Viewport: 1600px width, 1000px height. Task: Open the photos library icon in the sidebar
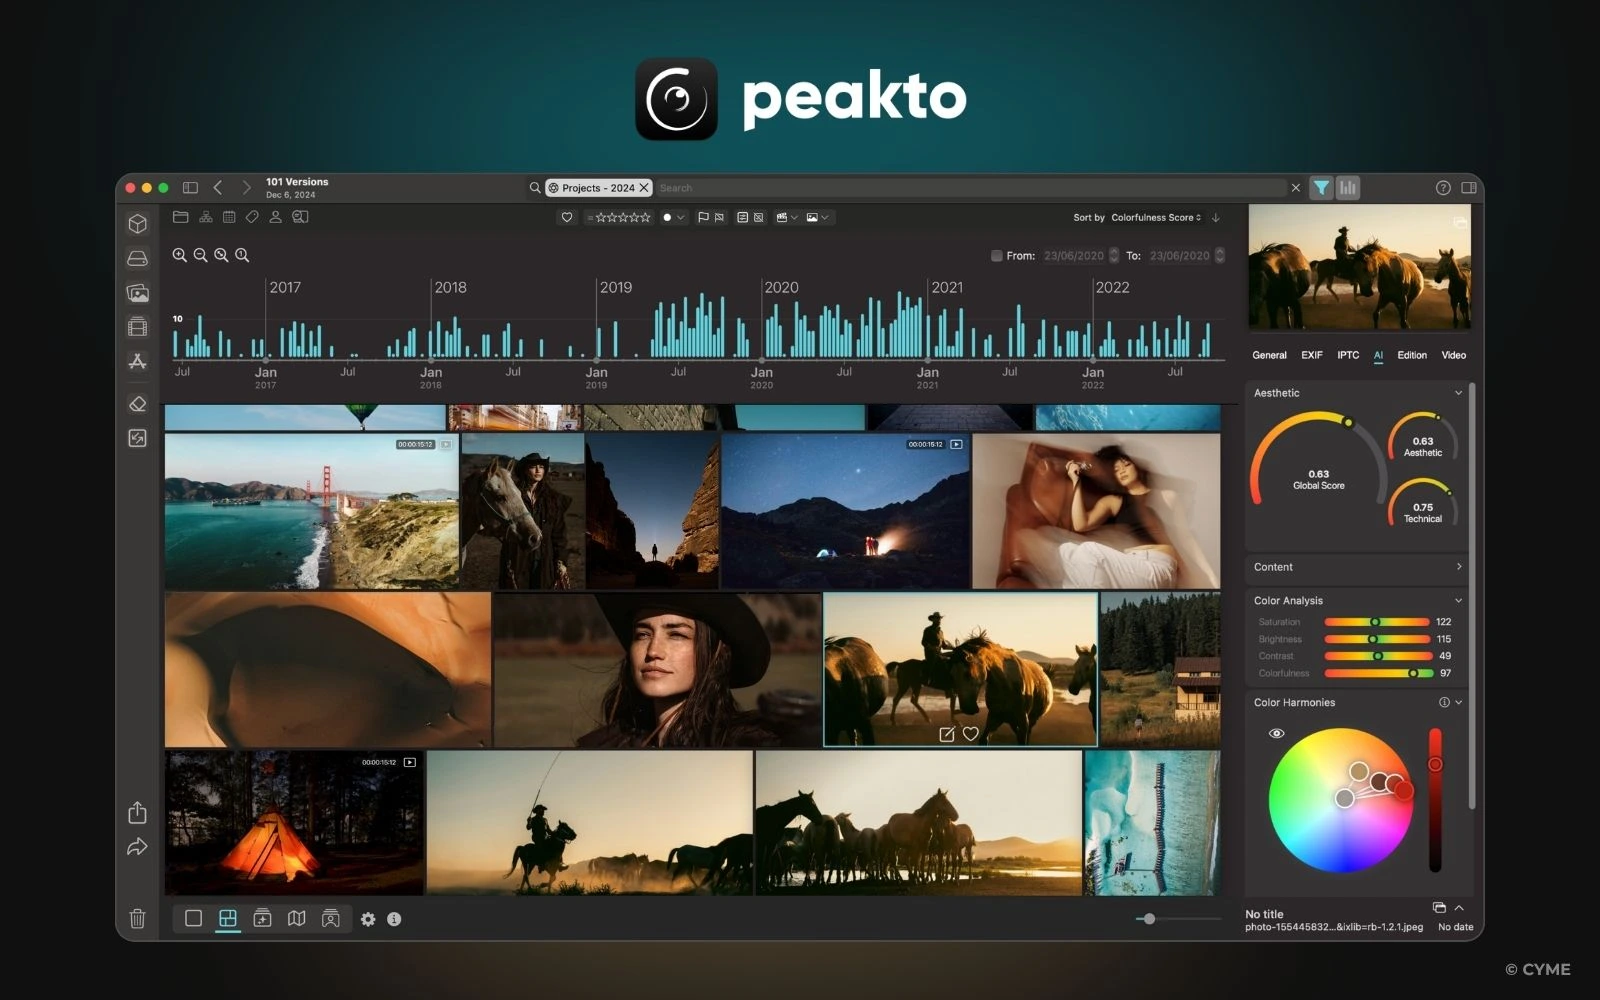click(138, 292)
